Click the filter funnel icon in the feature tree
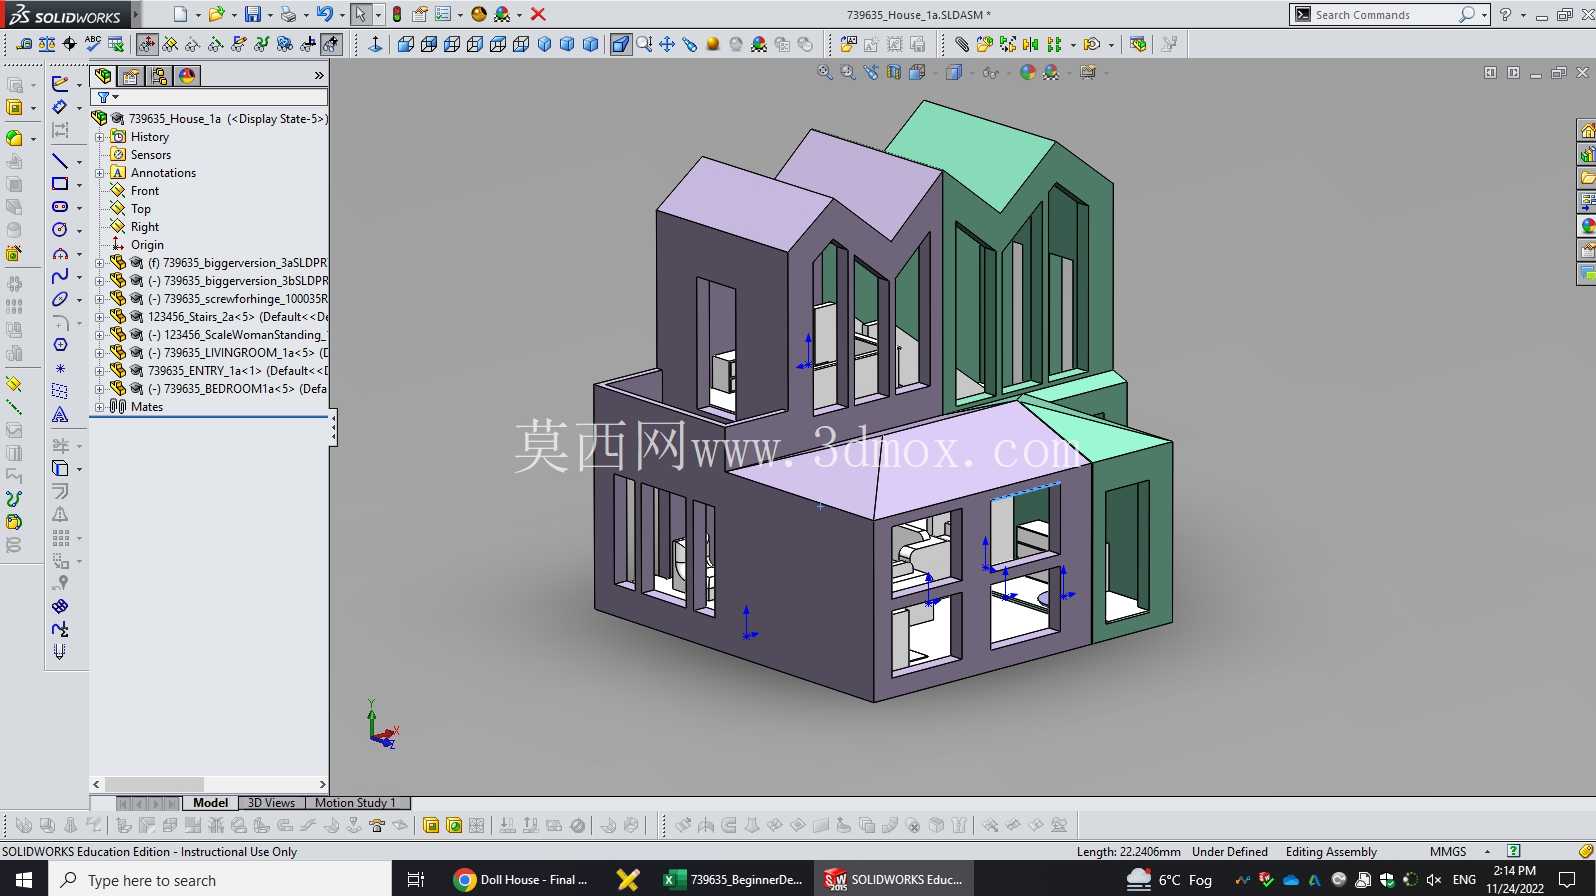The image size is (1596, 896). tap(103, 97)
